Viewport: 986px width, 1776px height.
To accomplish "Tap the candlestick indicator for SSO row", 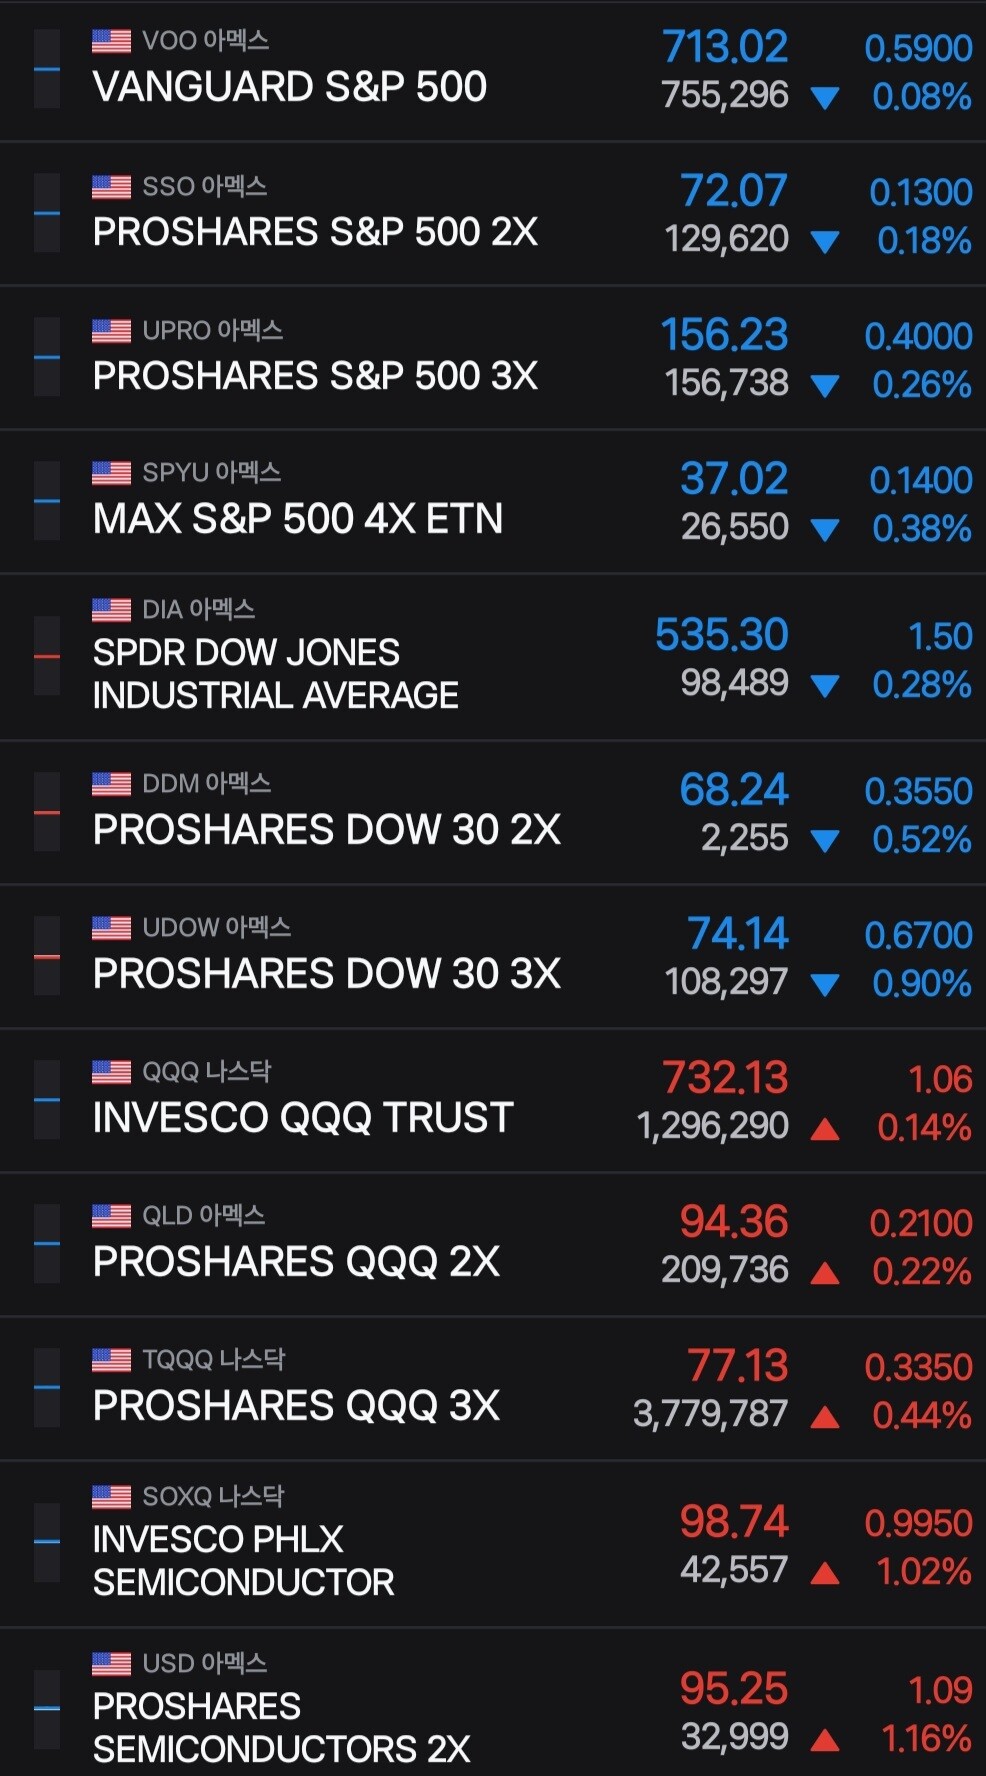I will tap(47, 213).
